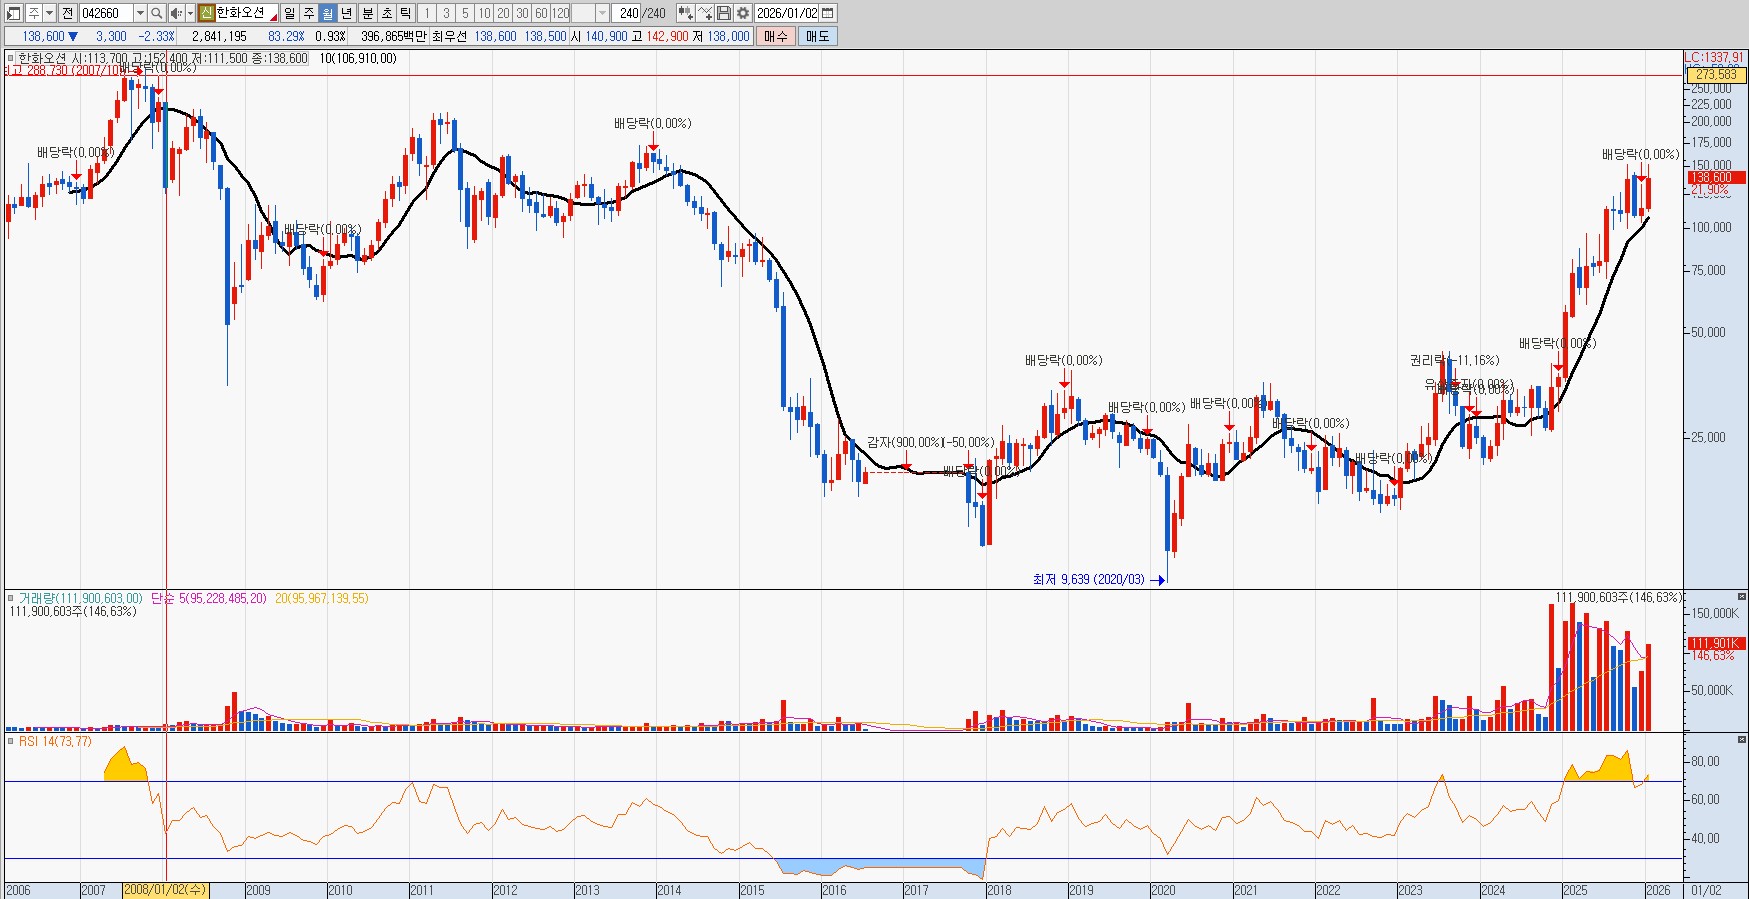
Task: Click the 전 stock category button
Action: pos(67,13)
